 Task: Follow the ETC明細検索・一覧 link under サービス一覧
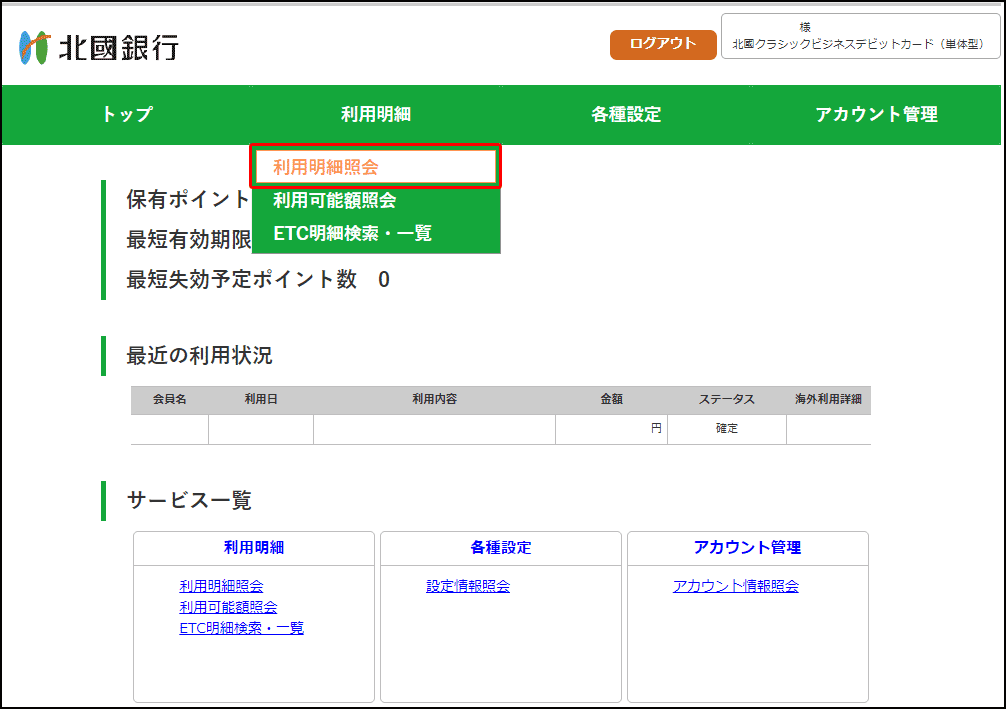[x=241, y=628]
